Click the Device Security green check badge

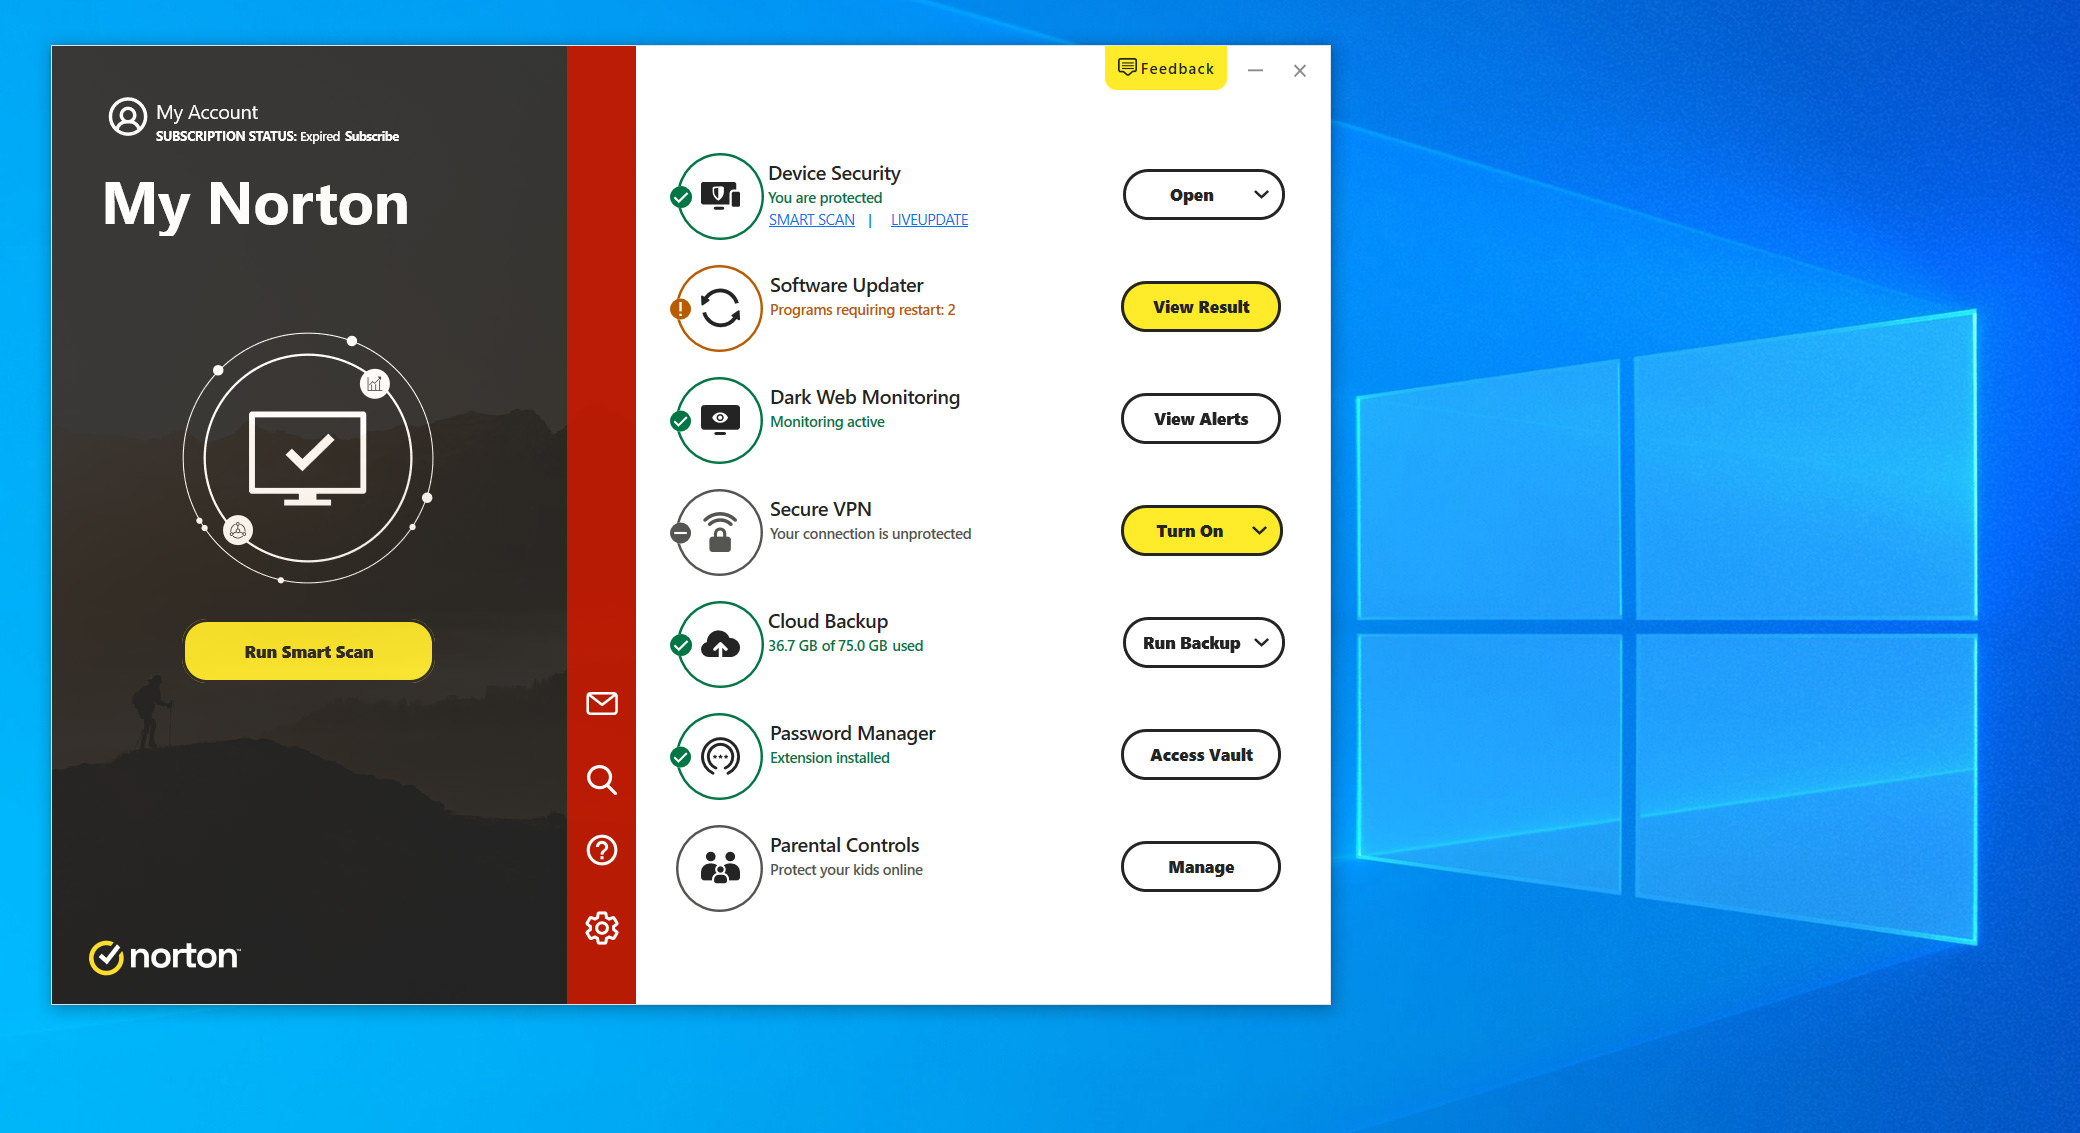click(681, 197)
